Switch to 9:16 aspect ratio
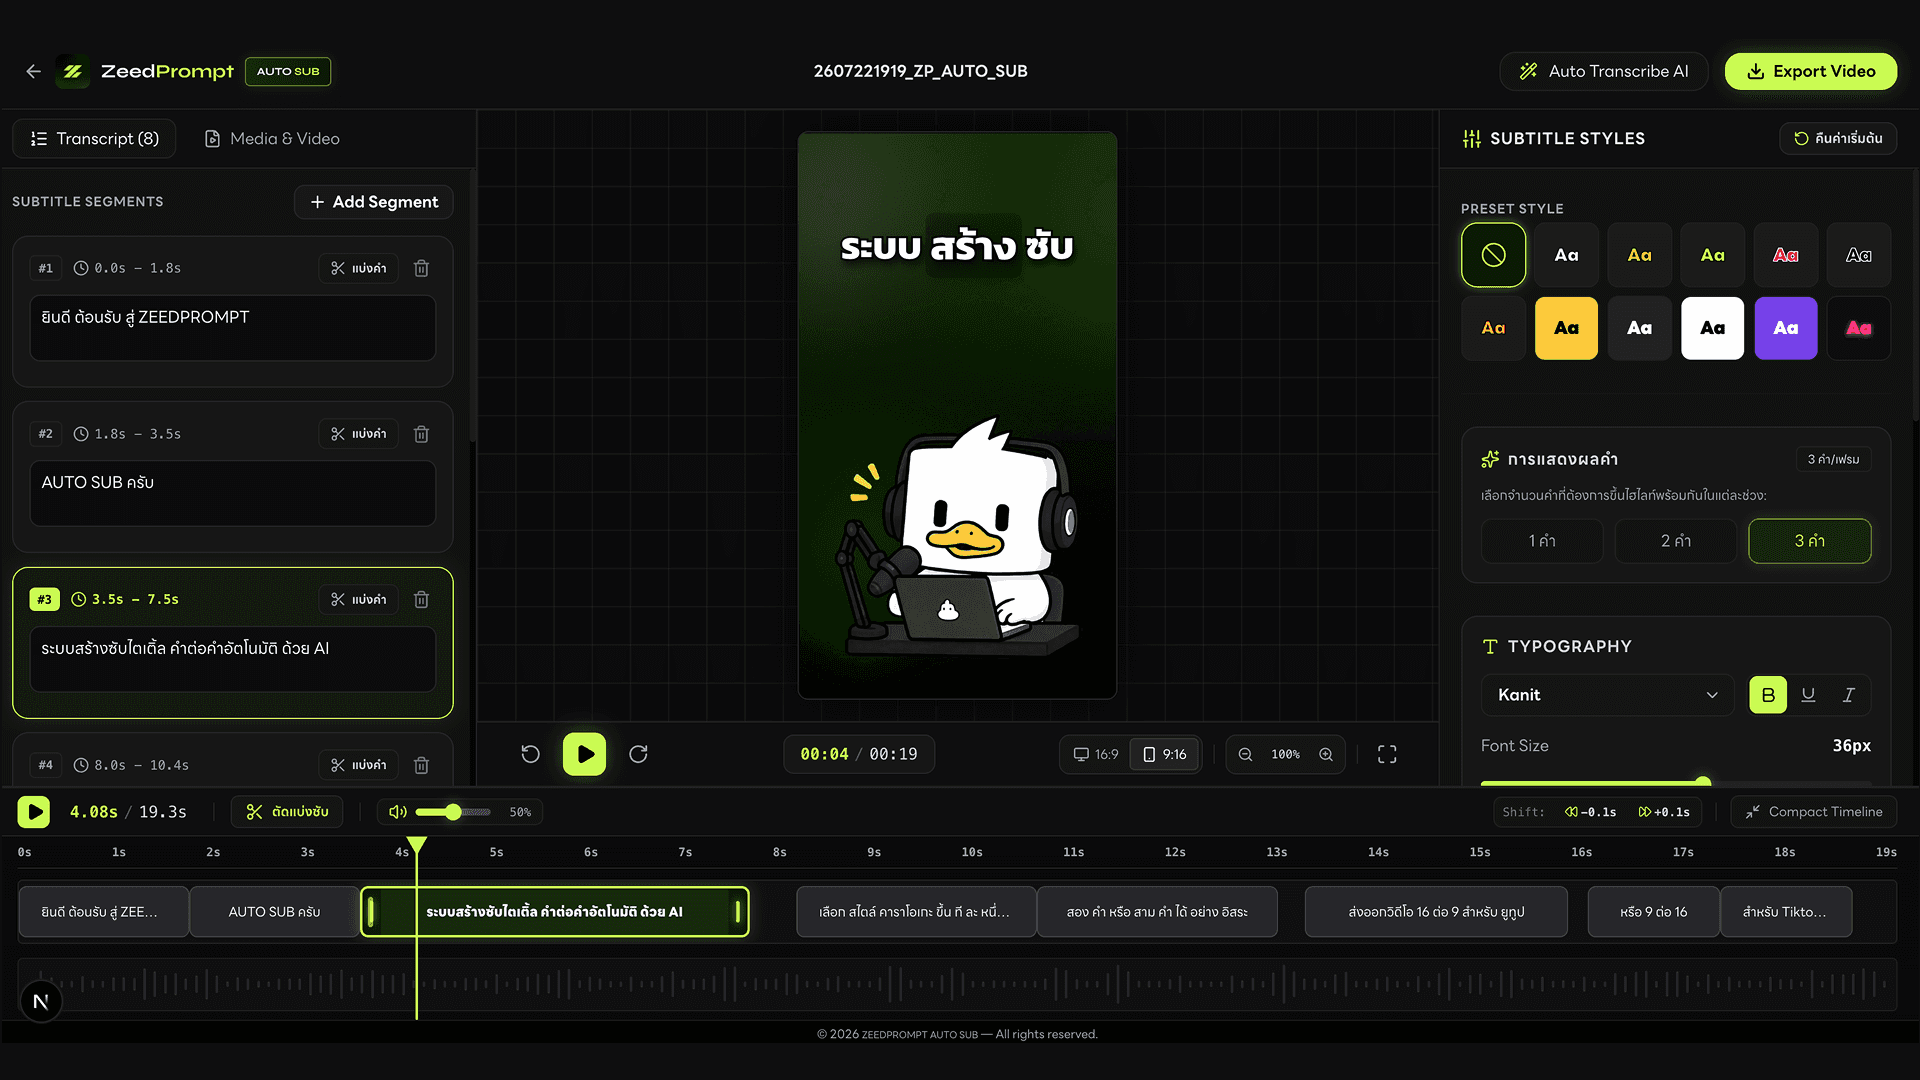This screenshot has height=1080, width=1920. pyautogui.click(x=1164, y=754)
